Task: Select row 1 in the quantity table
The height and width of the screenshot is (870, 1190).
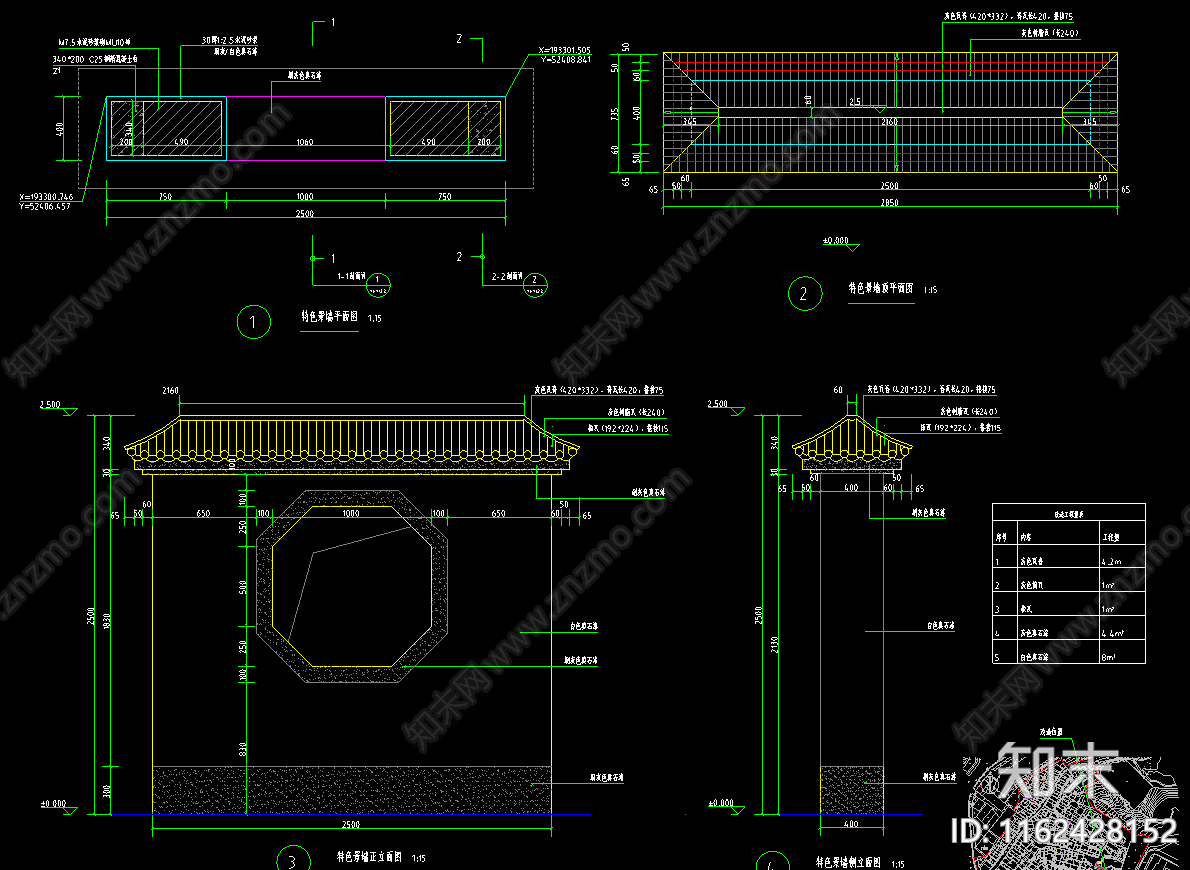Action: [1067, 561]
